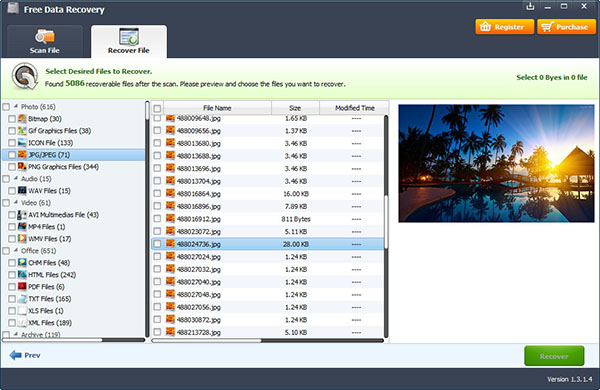600x390 pixels.
Task: Click the Purchase button
Action: tap(566, 27)
